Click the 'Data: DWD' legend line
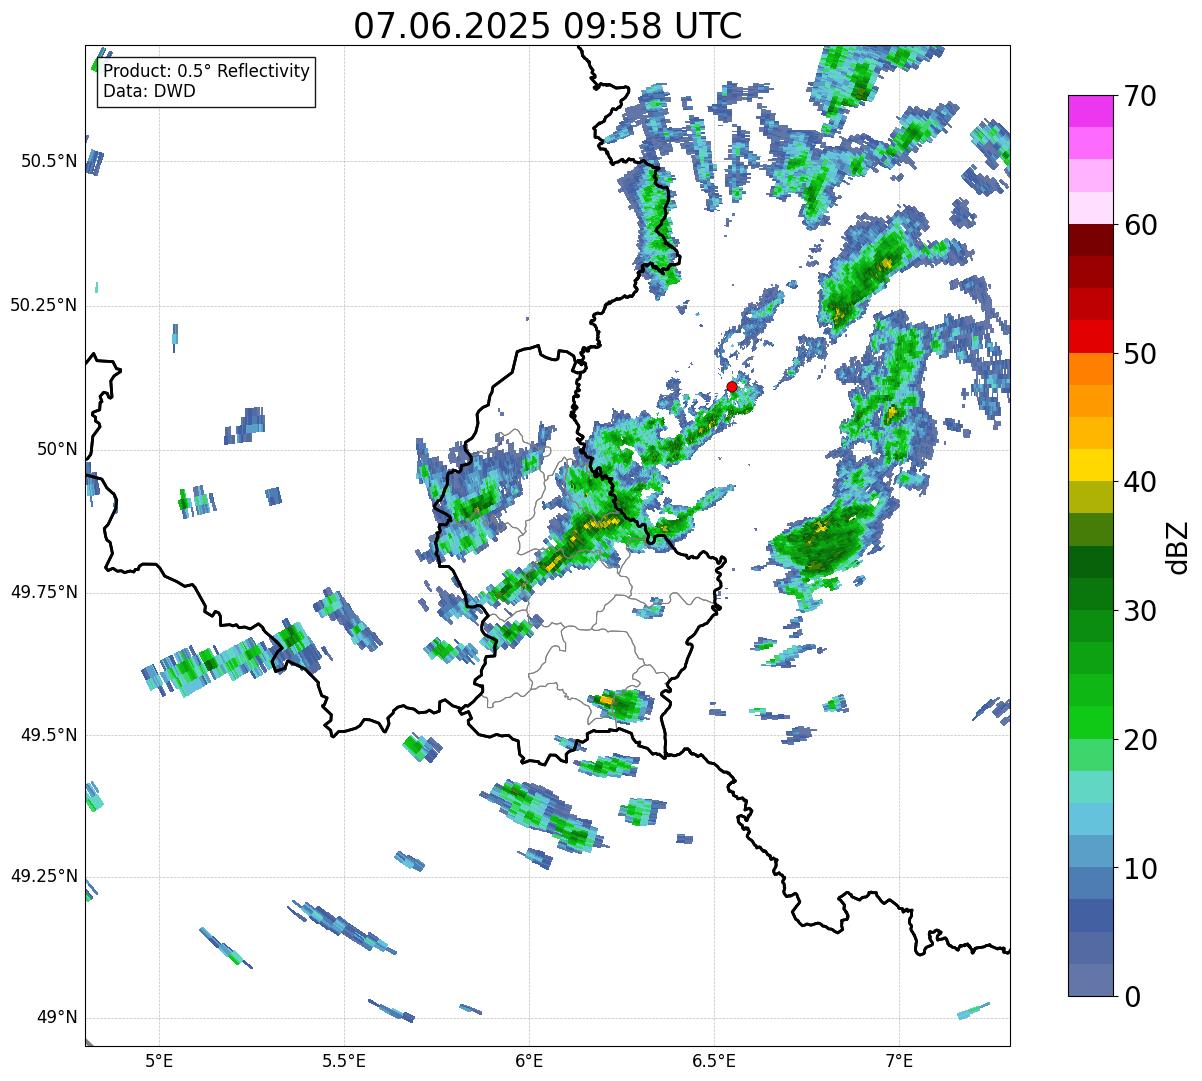 click(x=149, y=91)
